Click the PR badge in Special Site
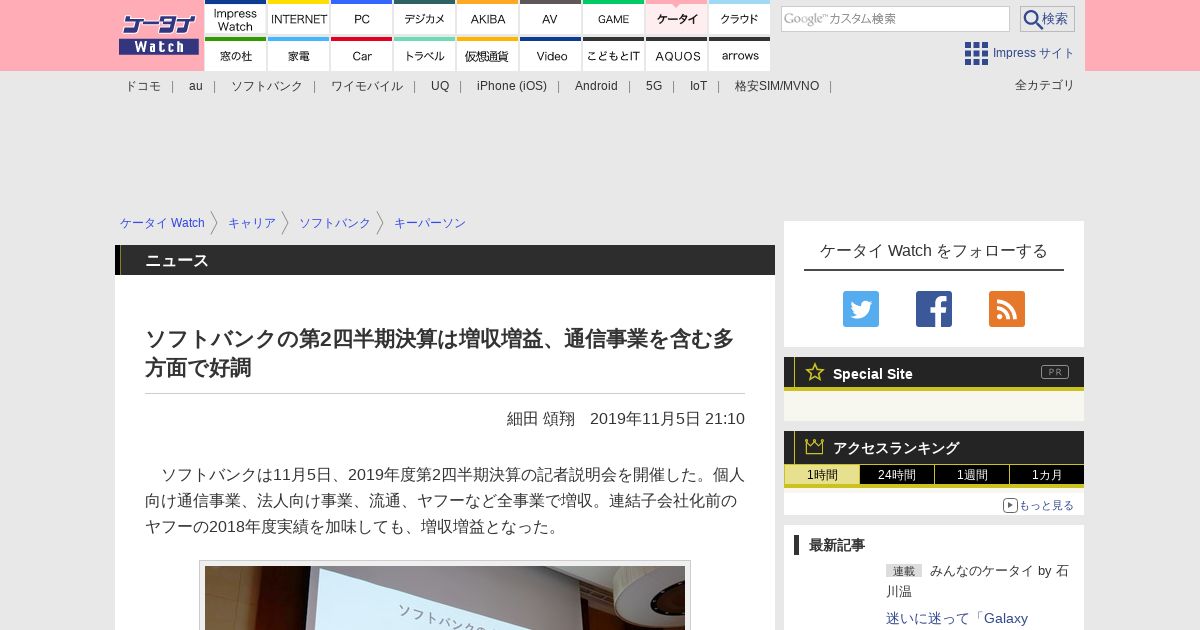The height and width of the screenshot is (630, 1200). point(1055,372)
